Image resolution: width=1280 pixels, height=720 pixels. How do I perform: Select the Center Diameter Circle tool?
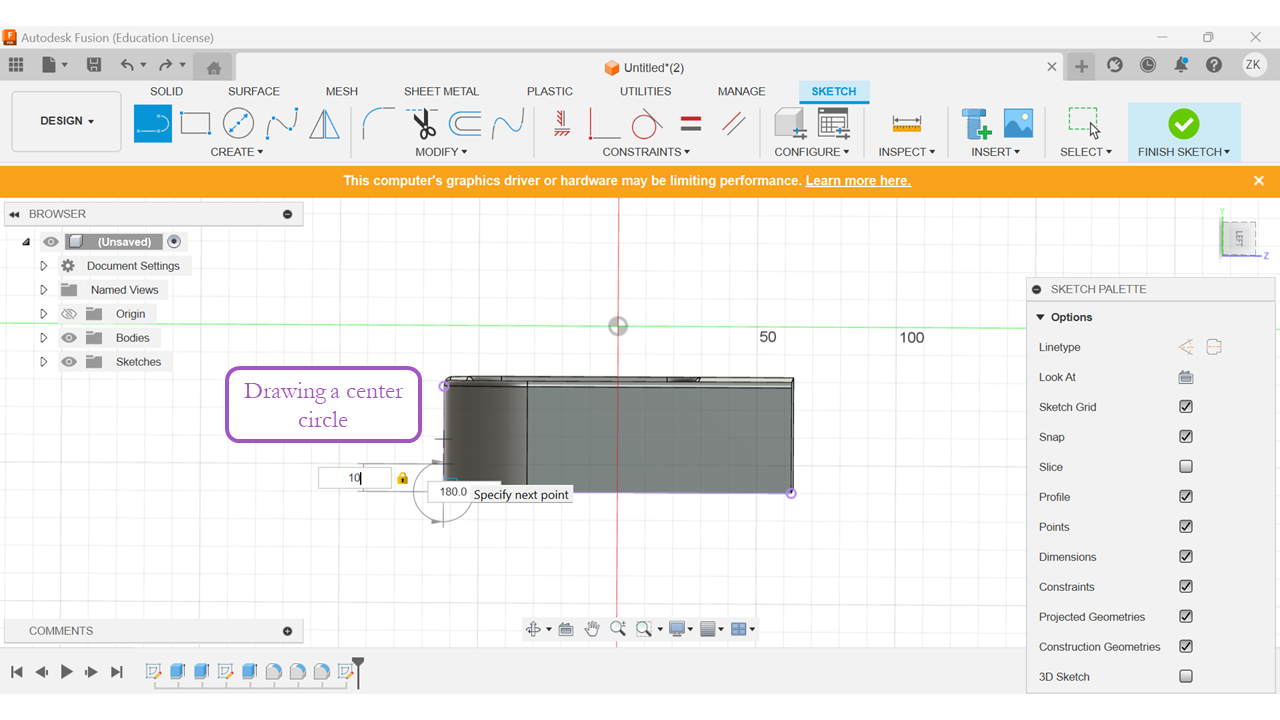coord(238,124)
